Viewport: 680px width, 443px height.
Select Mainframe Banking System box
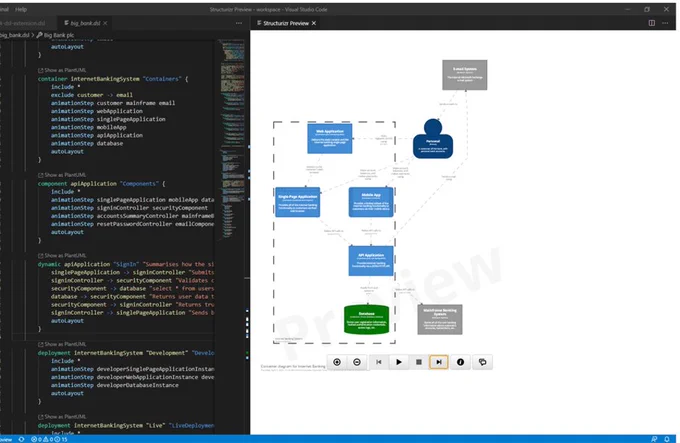(x=440, y=319)
